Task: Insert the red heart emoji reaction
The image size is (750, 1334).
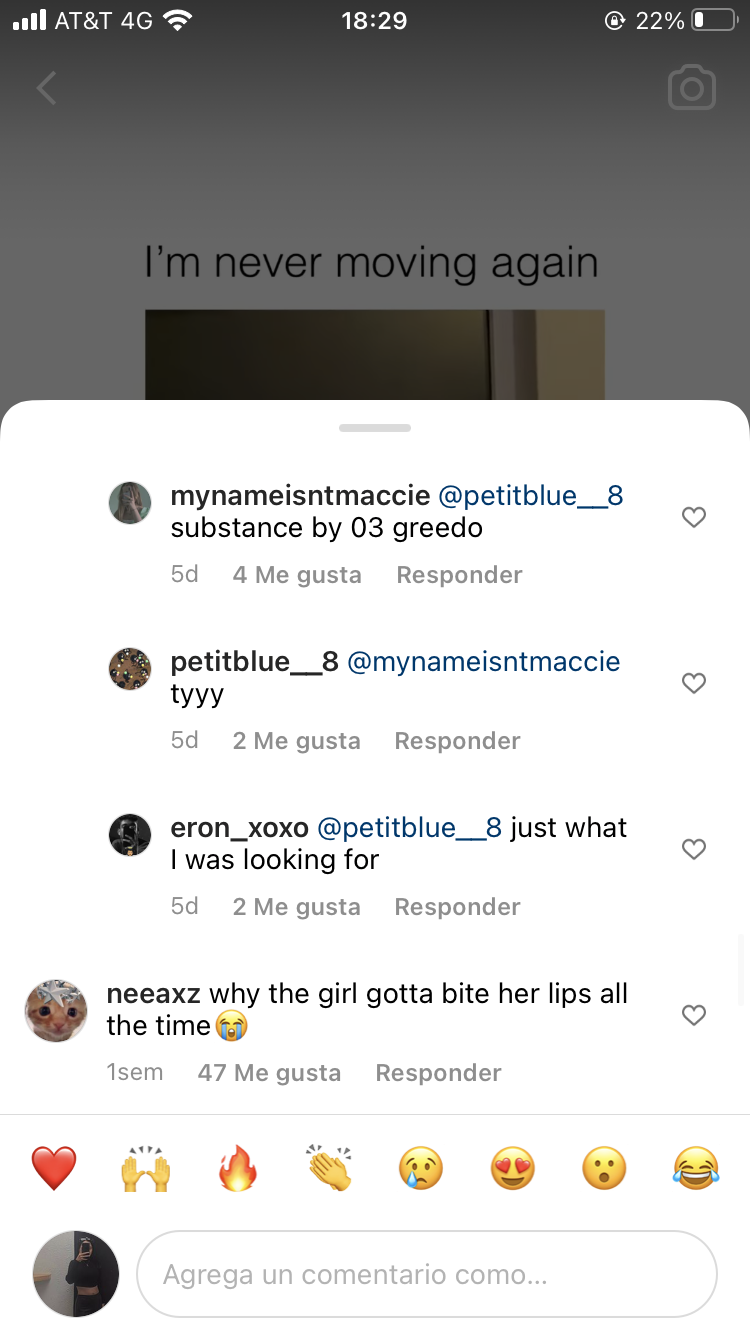Action: pyautogui.click(x=54, y=1168)
